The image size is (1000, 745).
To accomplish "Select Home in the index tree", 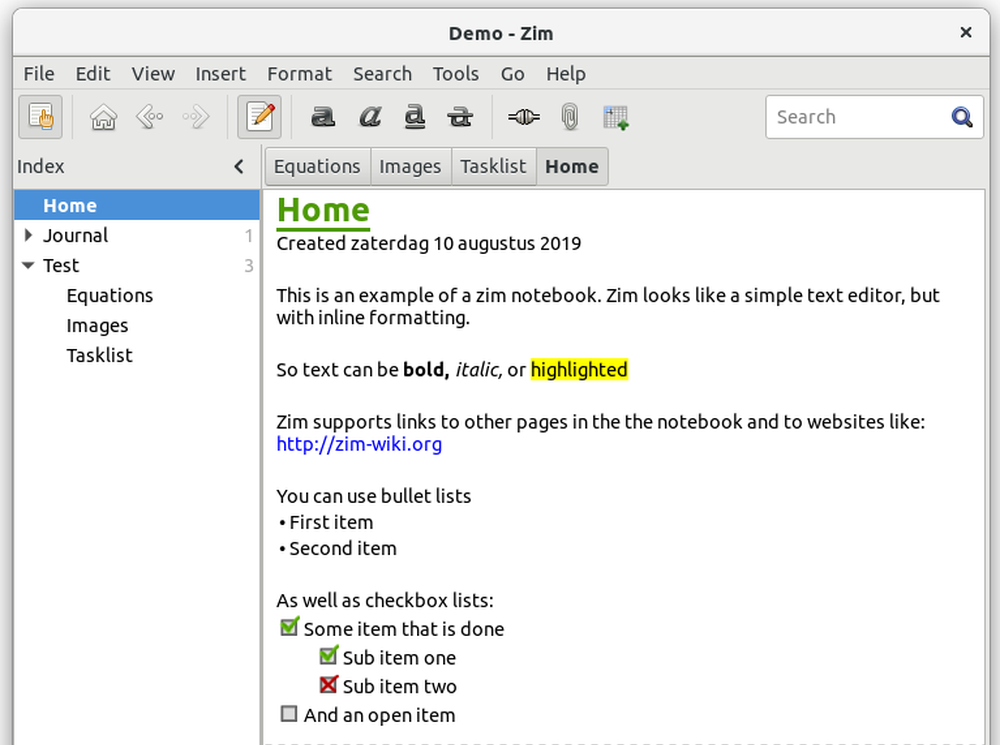I will (x=136, y=205).
